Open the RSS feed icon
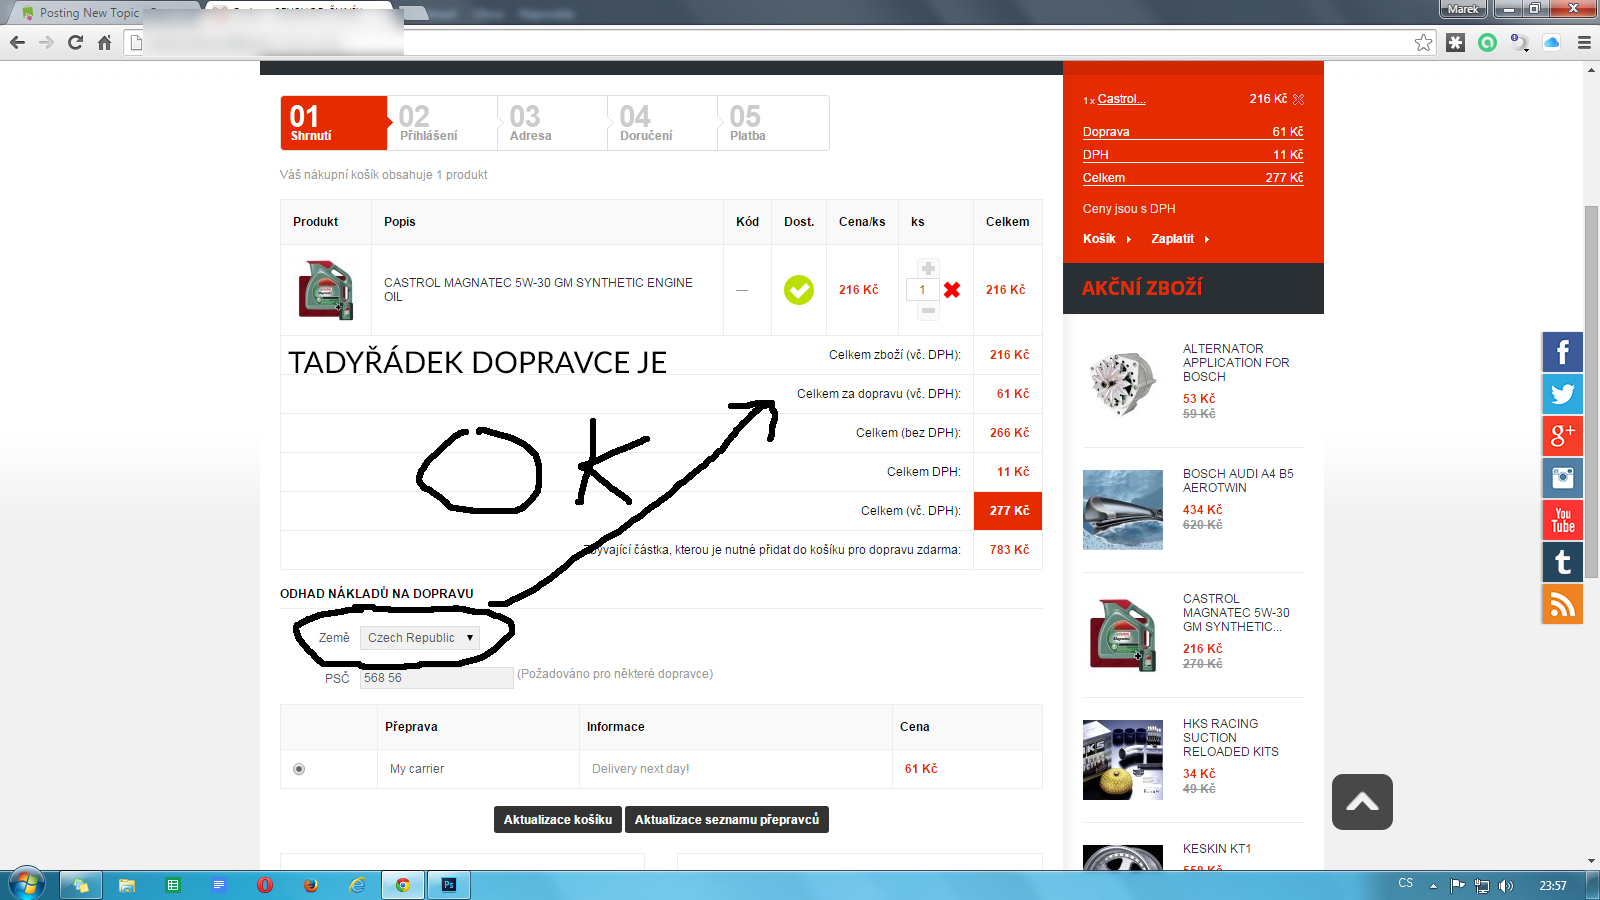 1562,604
